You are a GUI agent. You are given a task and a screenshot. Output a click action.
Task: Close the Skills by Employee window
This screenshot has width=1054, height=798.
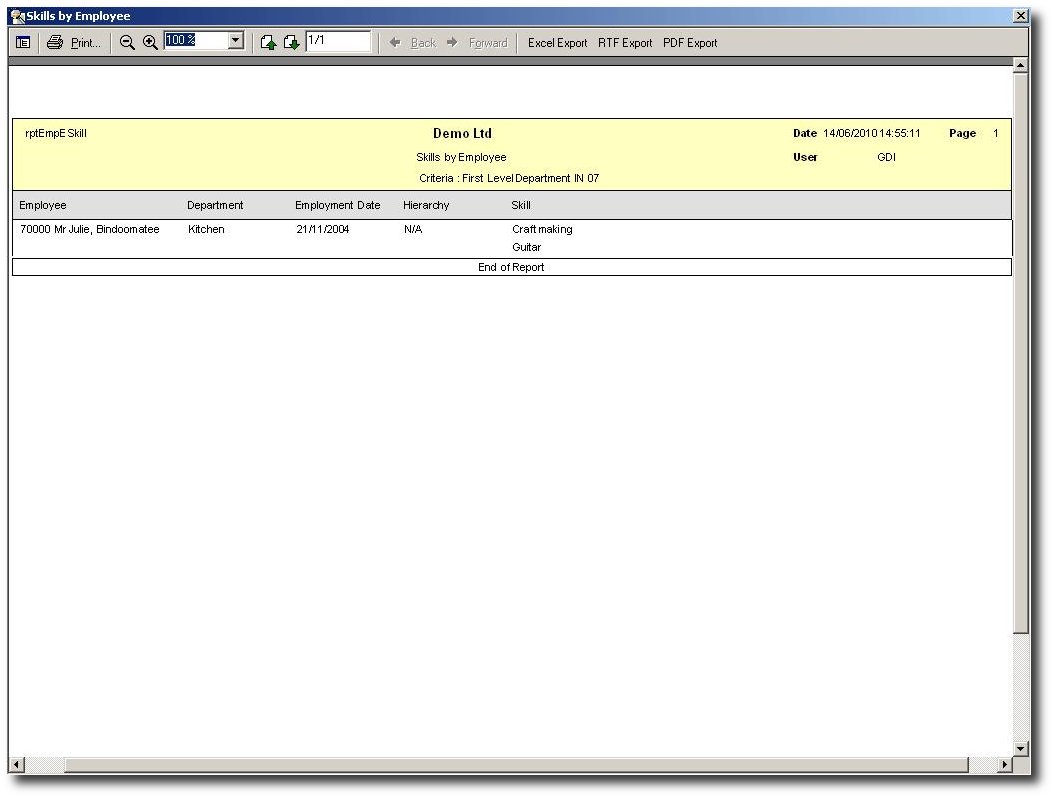click(x=1020, y=16)
